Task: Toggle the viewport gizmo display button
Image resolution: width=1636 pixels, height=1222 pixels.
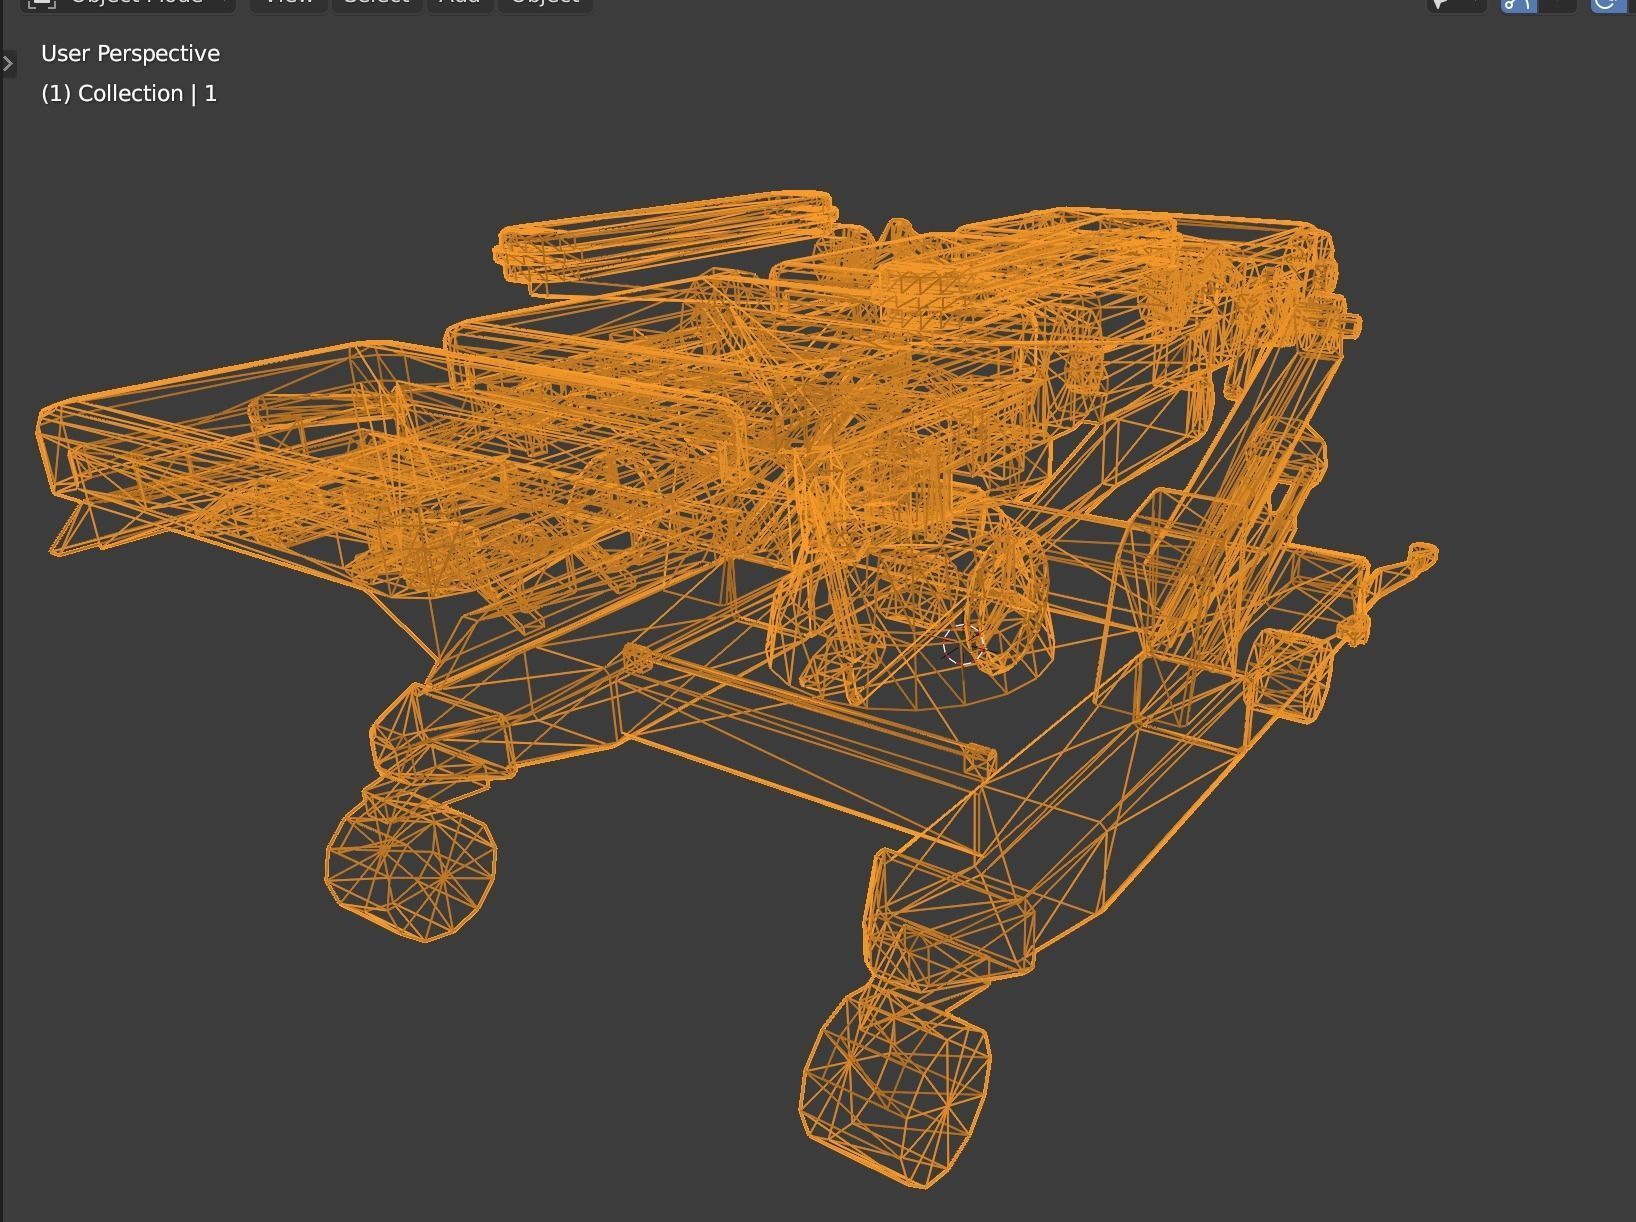Action: (1519, 4)
